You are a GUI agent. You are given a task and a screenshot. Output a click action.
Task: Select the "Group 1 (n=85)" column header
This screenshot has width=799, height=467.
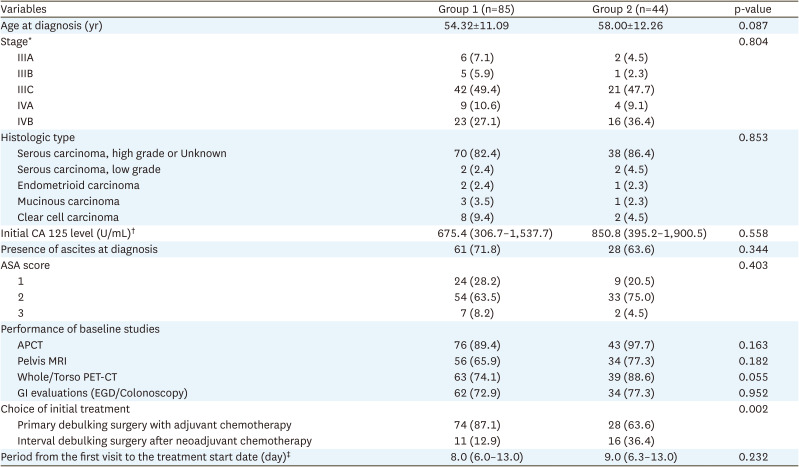pos(476,9)
